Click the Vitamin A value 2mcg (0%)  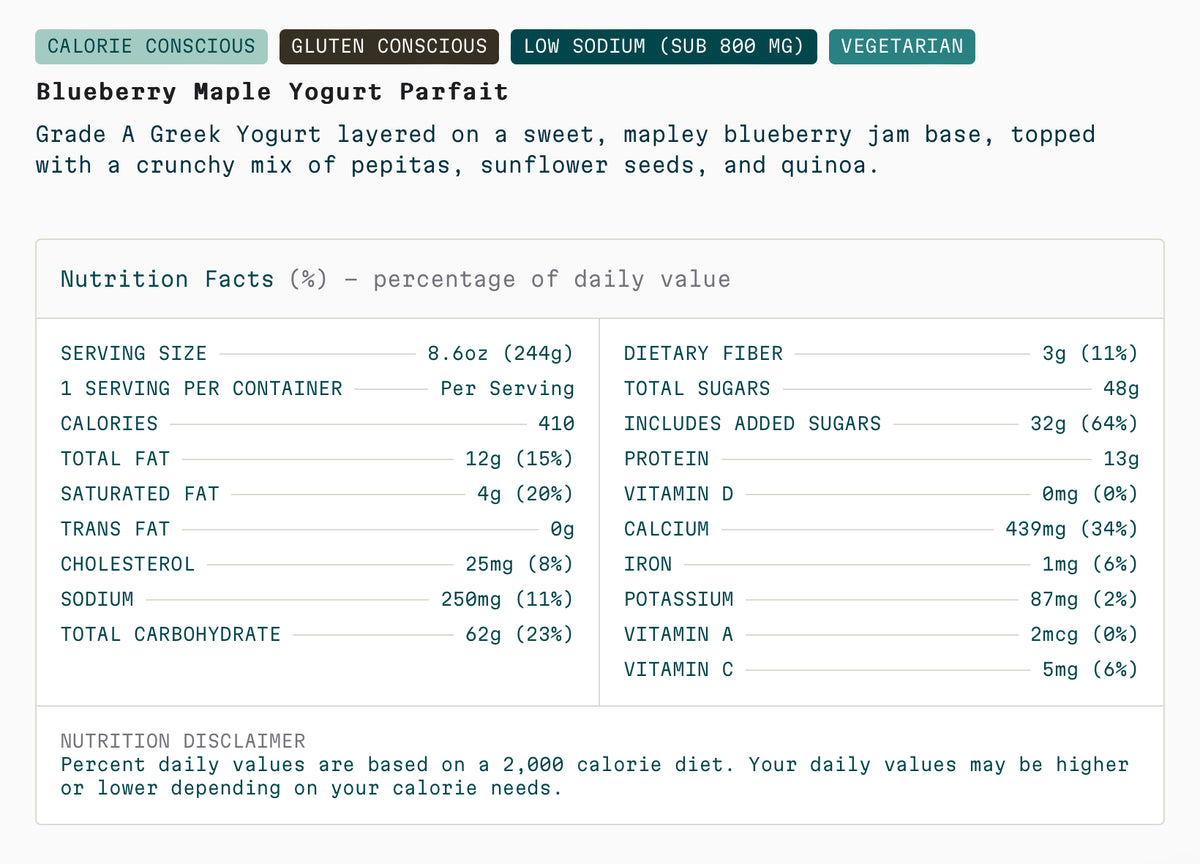(1084, 634)
